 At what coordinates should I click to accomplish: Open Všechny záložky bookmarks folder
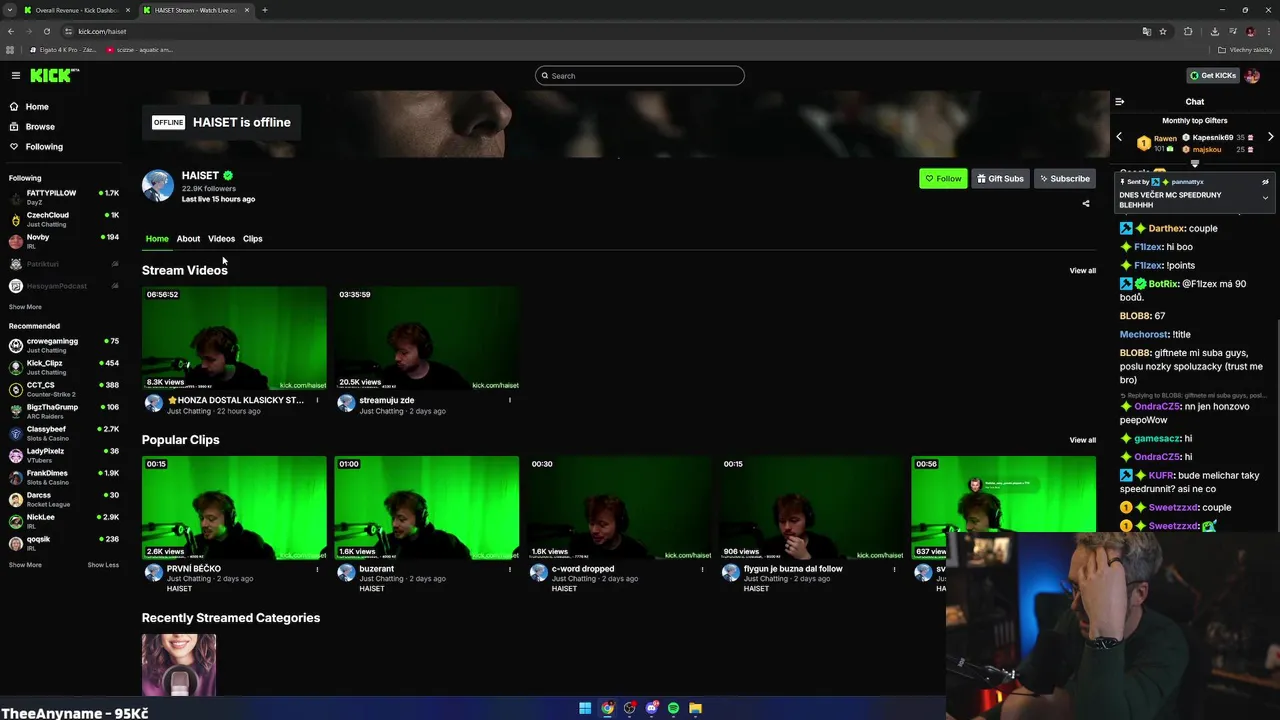pyautogui.click(x=1245, y=50)
